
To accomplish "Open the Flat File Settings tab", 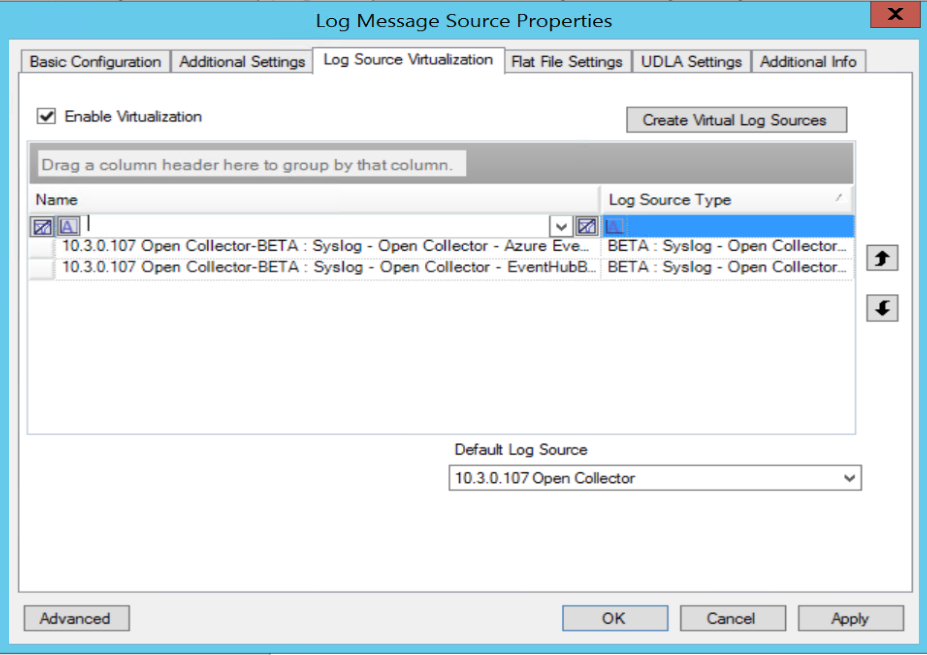I will 567,62.
